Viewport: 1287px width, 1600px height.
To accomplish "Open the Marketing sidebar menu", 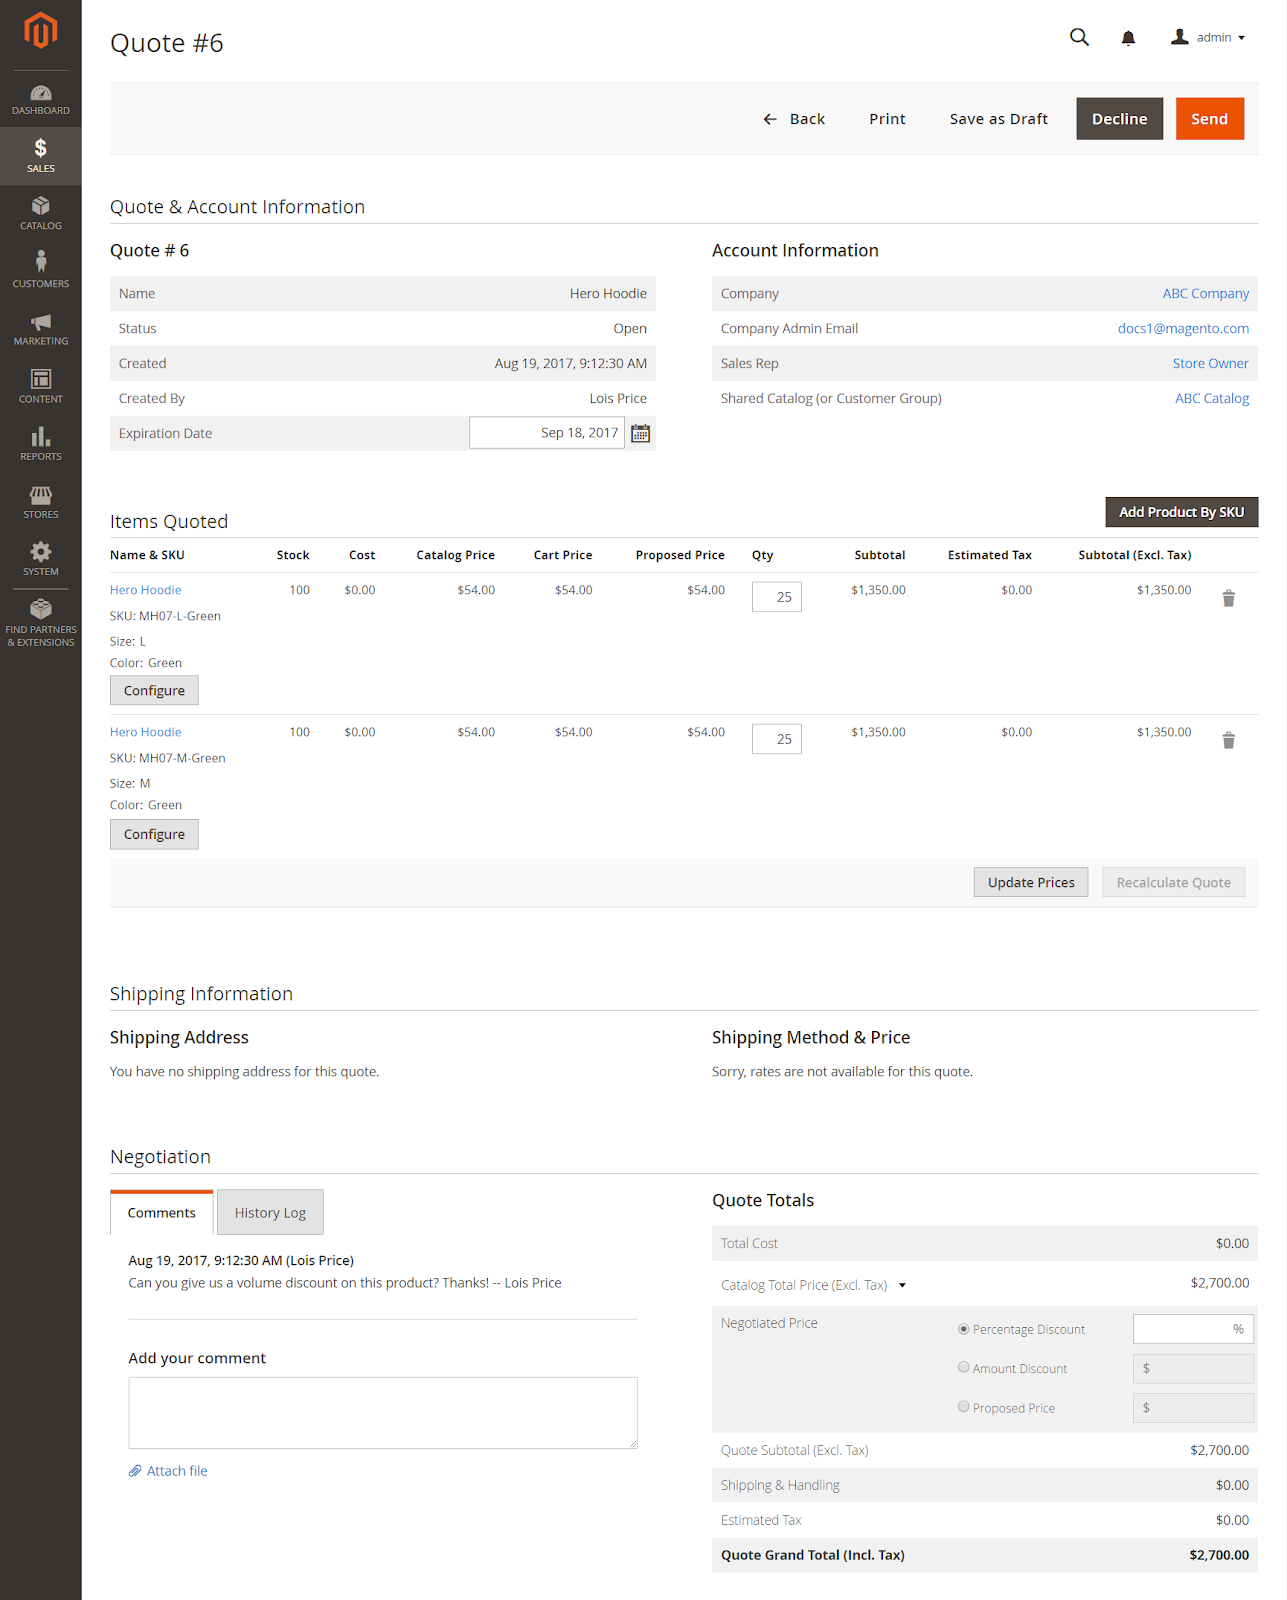I will pos(41,329).
